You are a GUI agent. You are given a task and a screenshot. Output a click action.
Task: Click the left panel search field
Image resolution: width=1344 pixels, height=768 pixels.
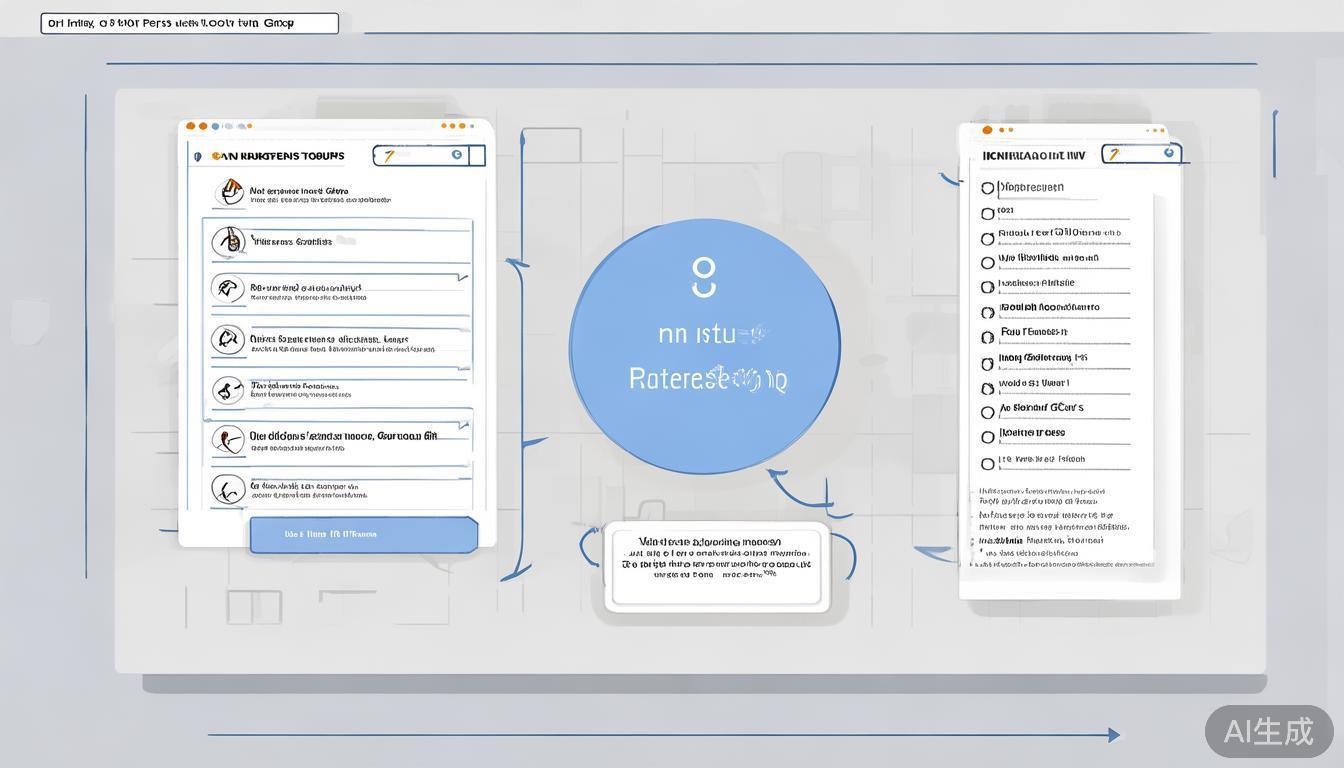[422, 155]
